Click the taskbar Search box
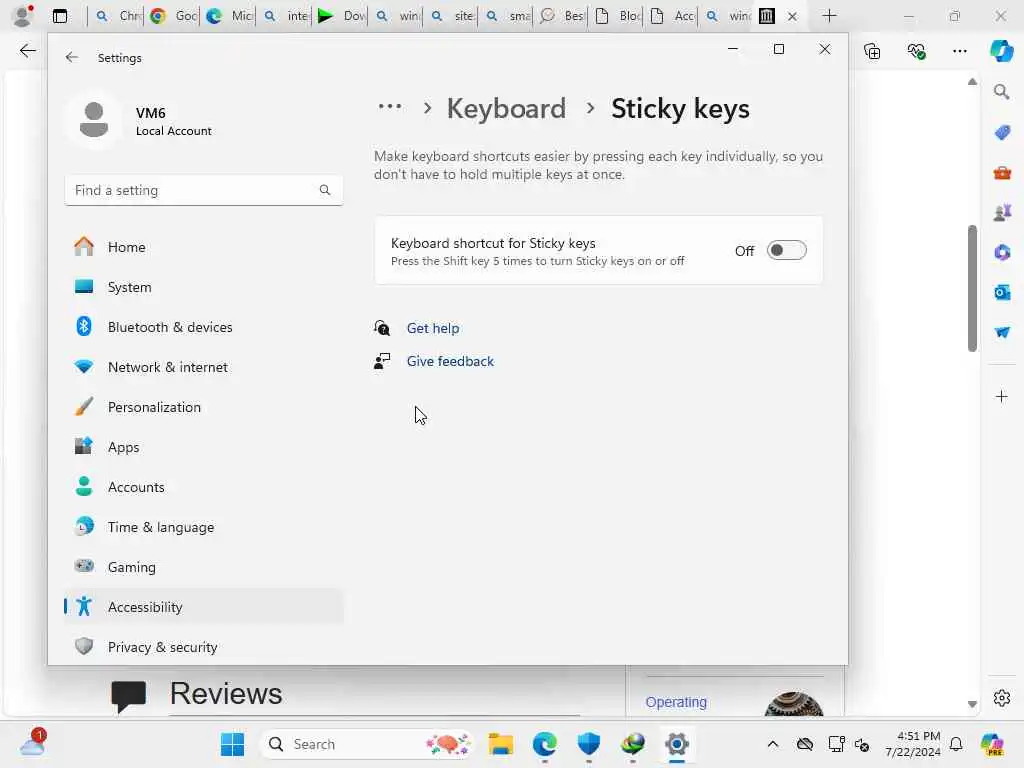This screenshot has height=768, width=1024. pyautogui.click(x=367, y=744)
